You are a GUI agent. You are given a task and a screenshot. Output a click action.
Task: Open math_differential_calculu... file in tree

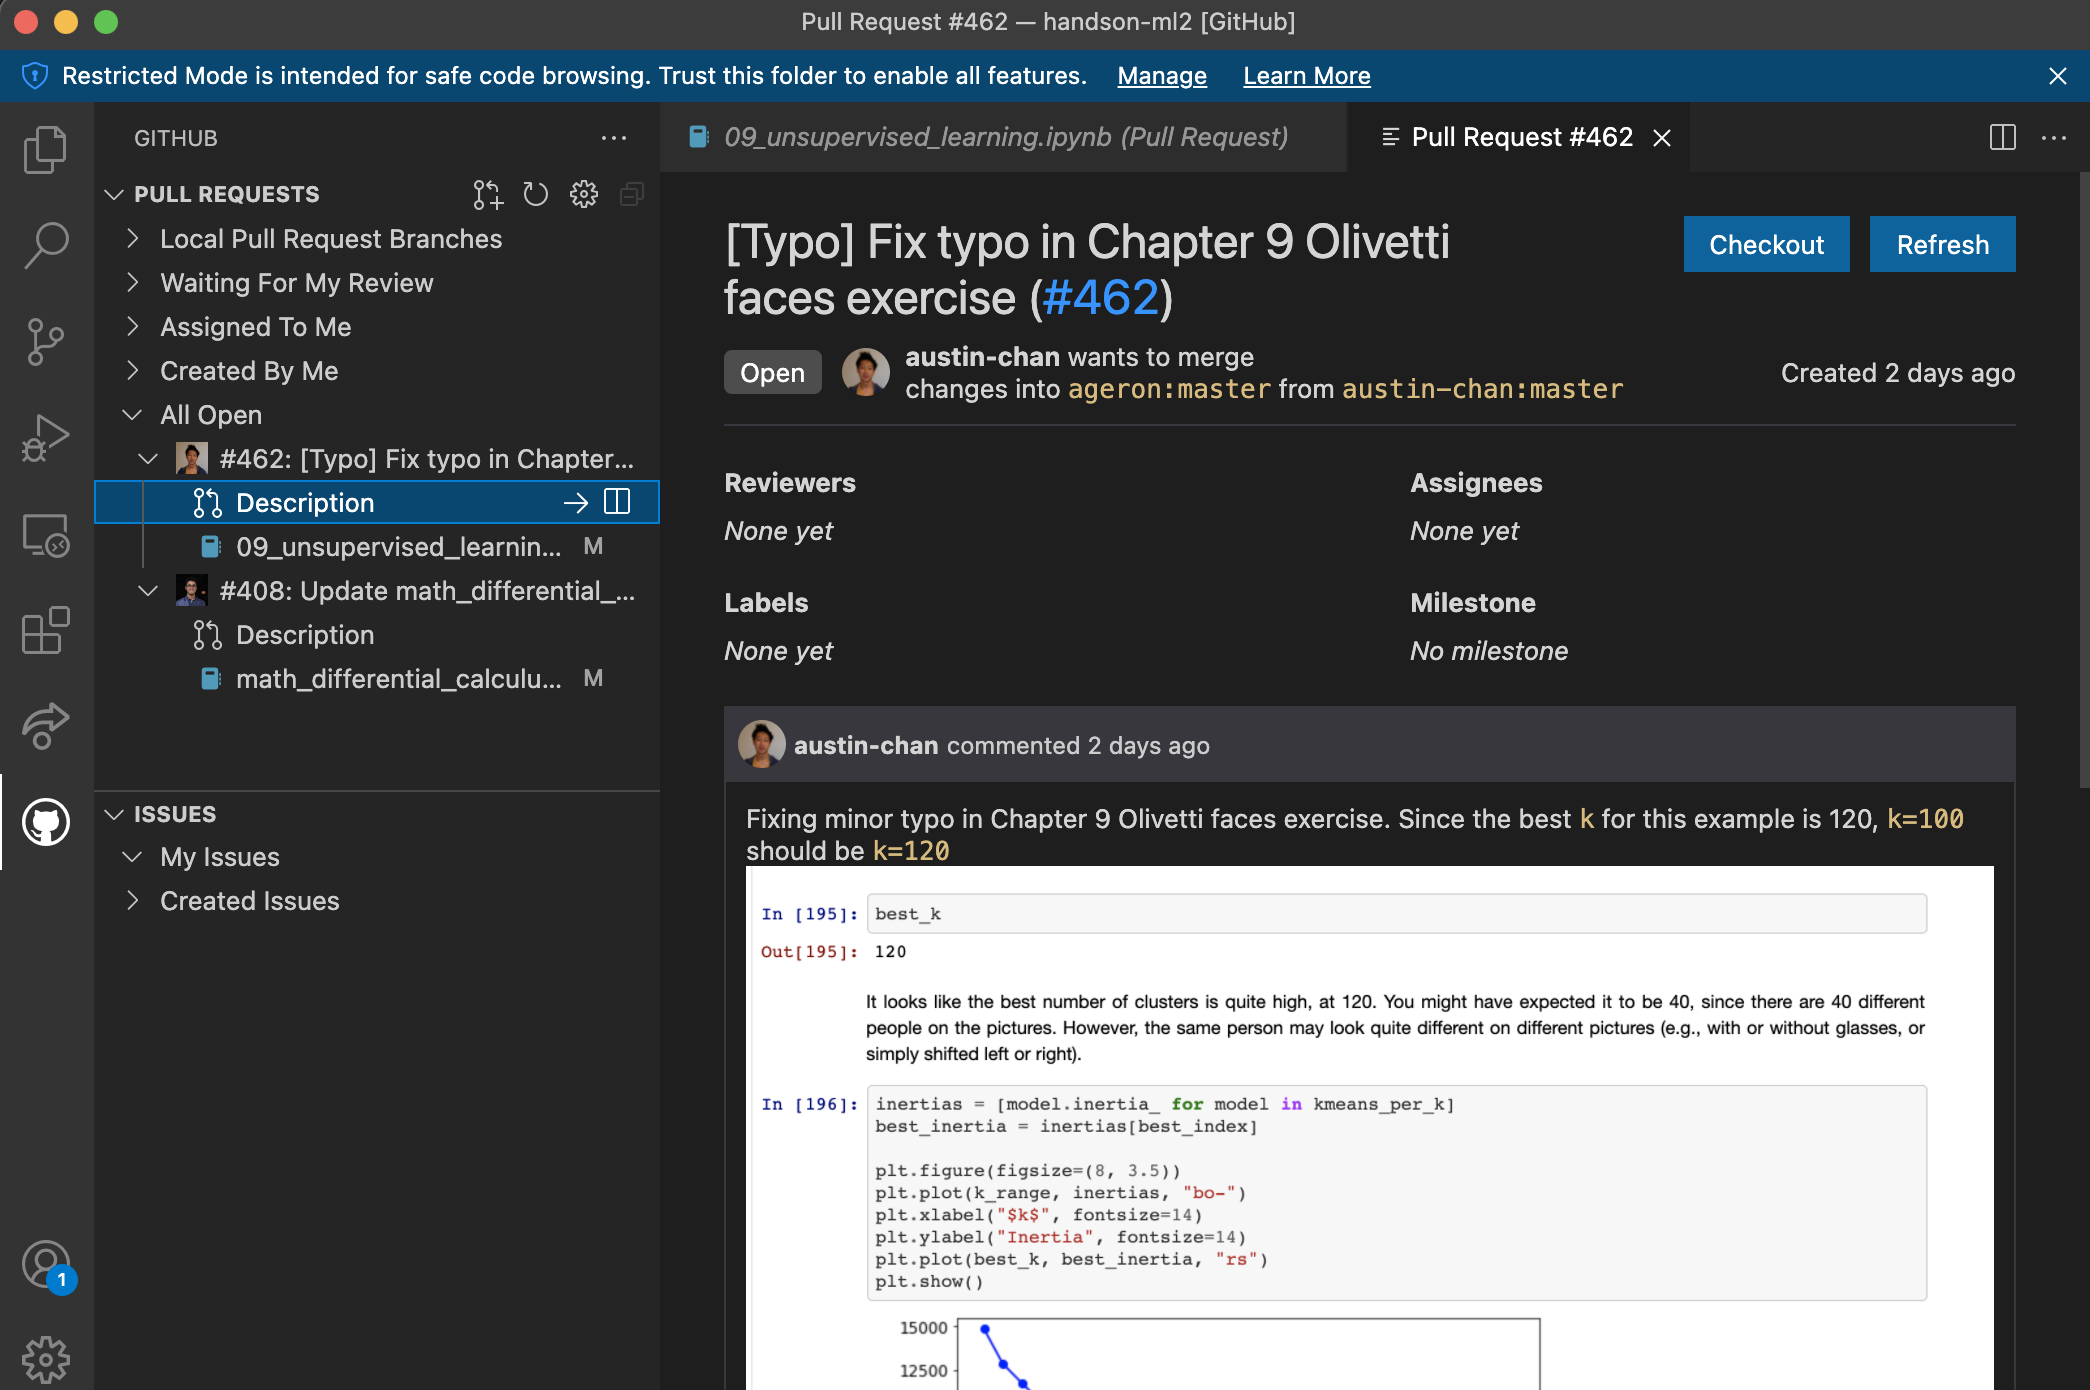click(x=378, y=679)
